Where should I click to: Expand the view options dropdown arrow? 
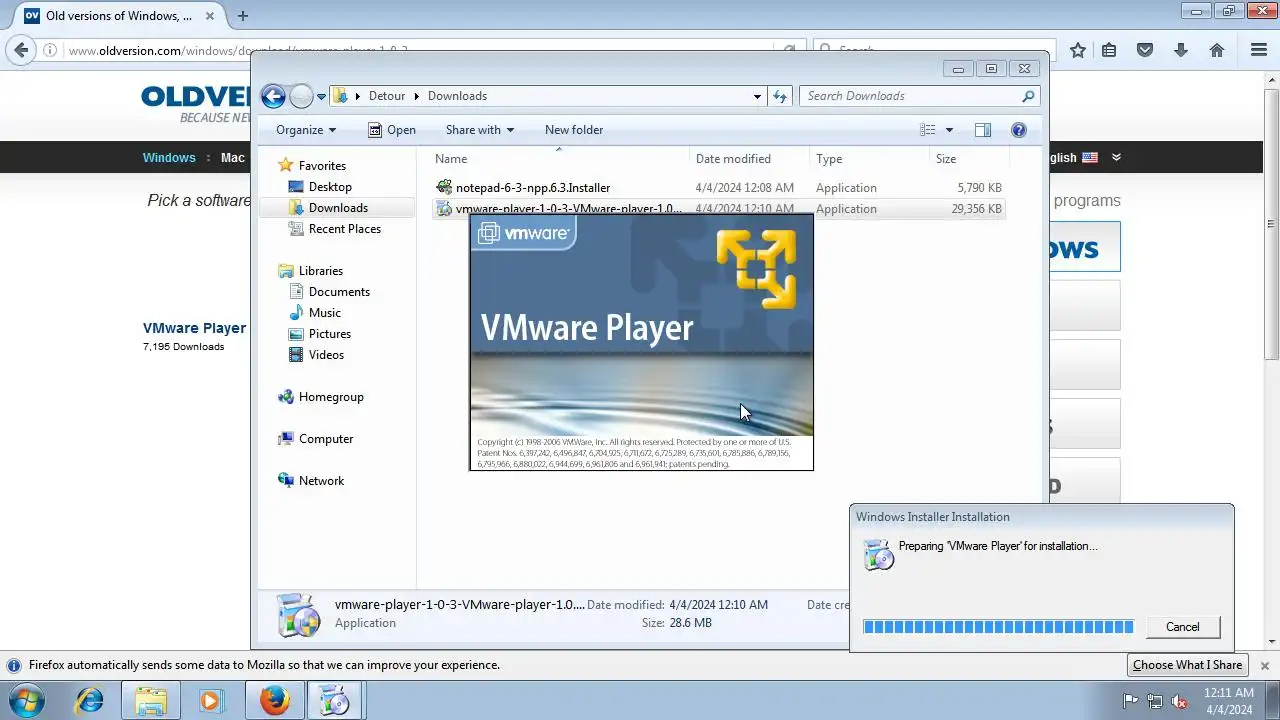pyautogui.click(x=949, y=130)
